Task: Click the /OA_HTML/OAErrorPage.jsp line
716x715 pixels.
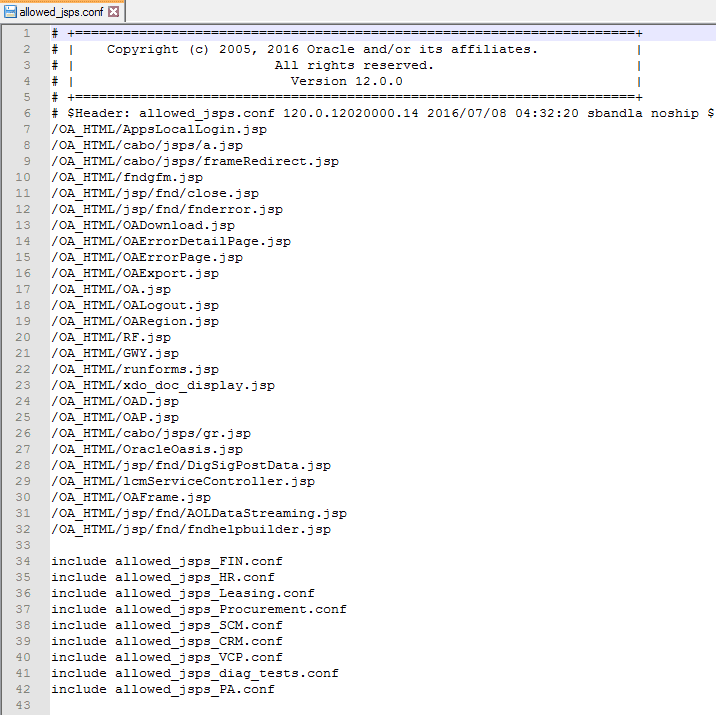Action: (147, 257)
